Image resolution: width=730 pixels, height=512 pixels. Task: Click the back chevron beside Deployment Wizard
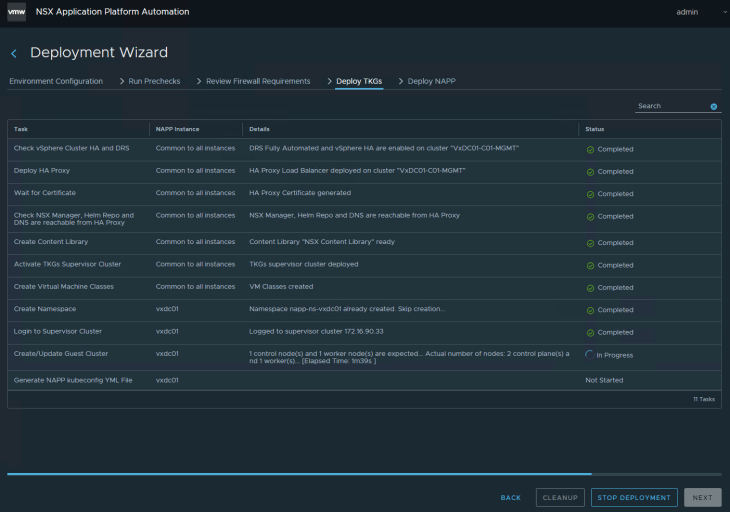point(14,53)
